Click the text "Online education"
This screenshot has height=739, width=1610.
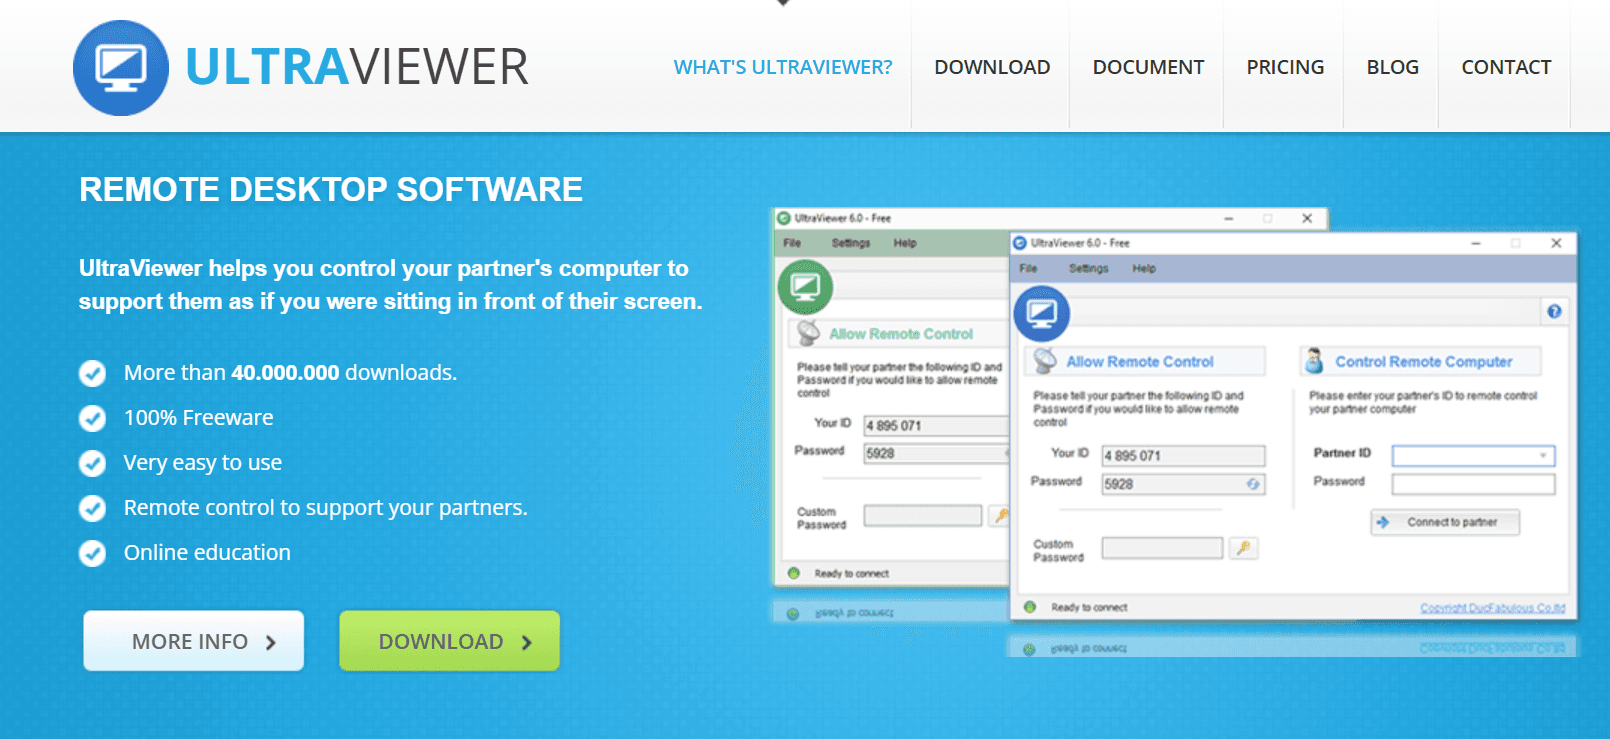coord(207,553)
